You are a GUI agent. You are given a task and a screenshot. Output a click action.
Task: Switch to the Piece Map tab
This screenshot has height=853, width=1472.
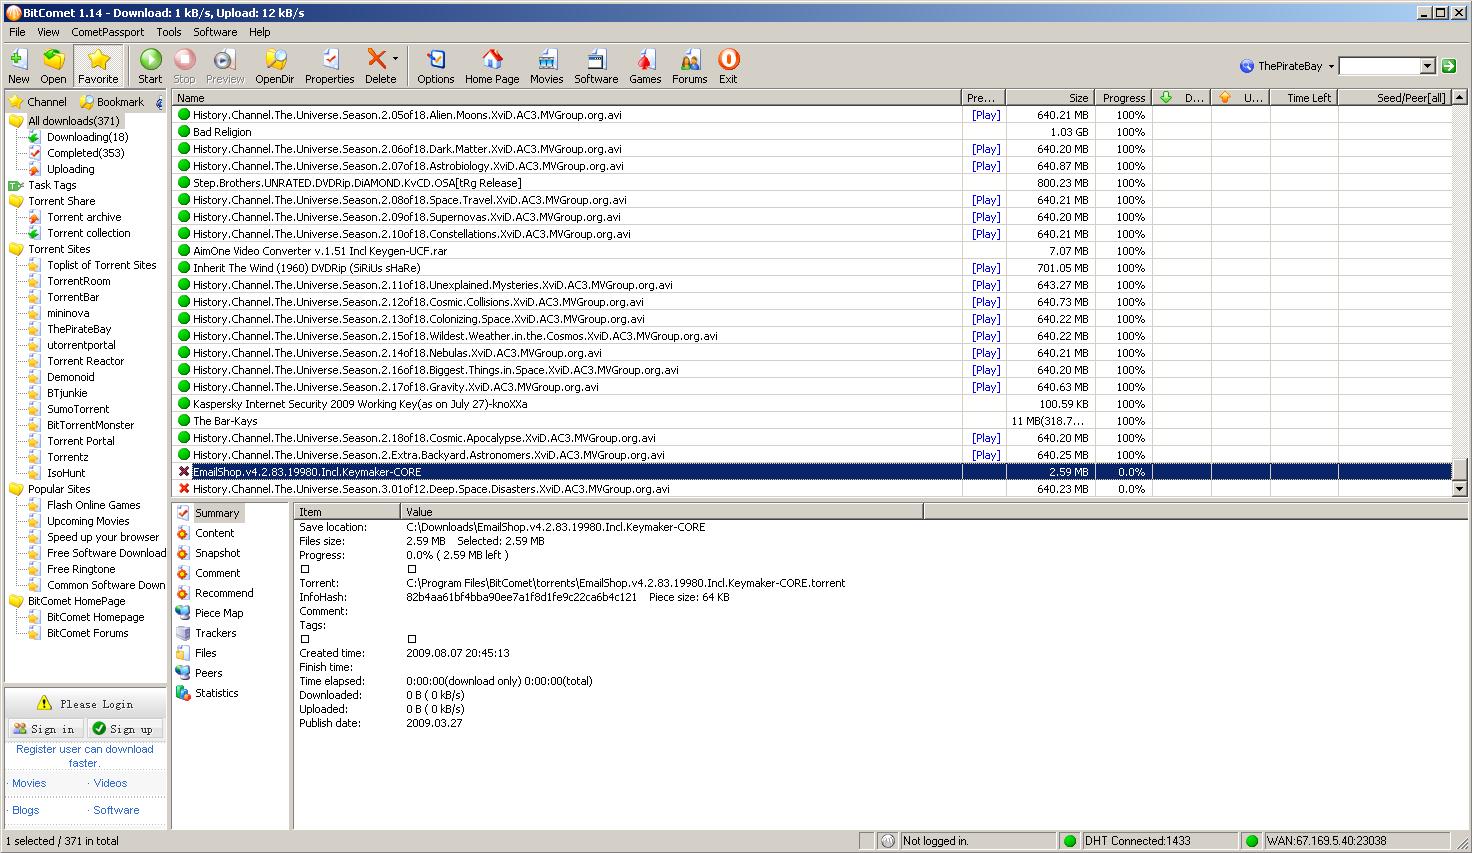218,613
